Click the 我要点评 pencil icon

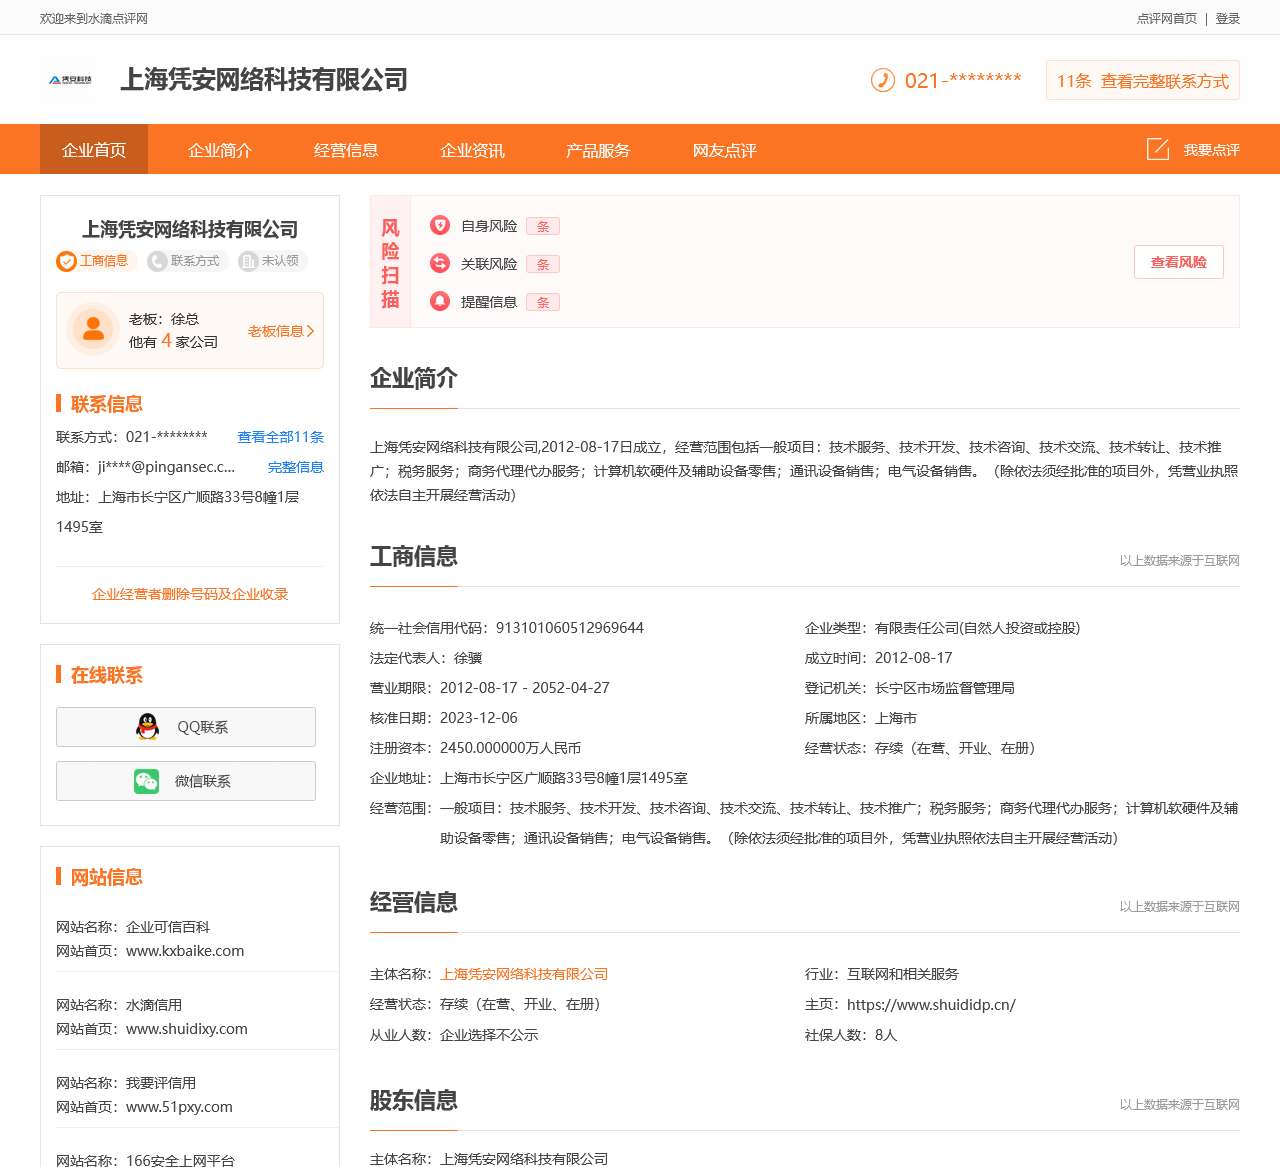1157,149
